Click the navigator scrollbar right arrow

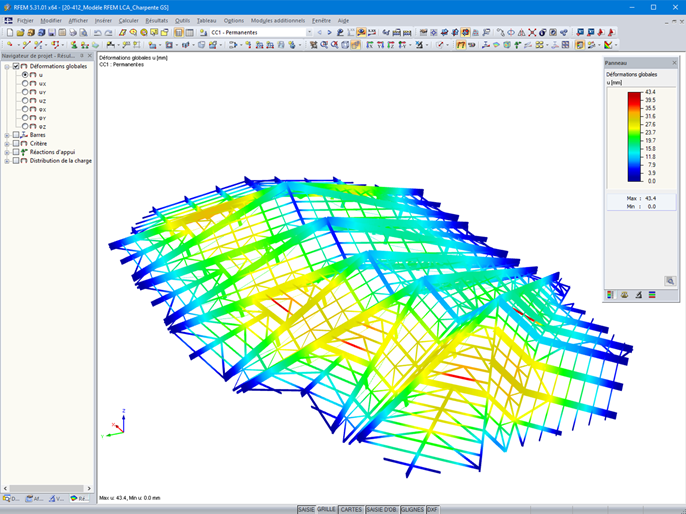click(89, 488)
